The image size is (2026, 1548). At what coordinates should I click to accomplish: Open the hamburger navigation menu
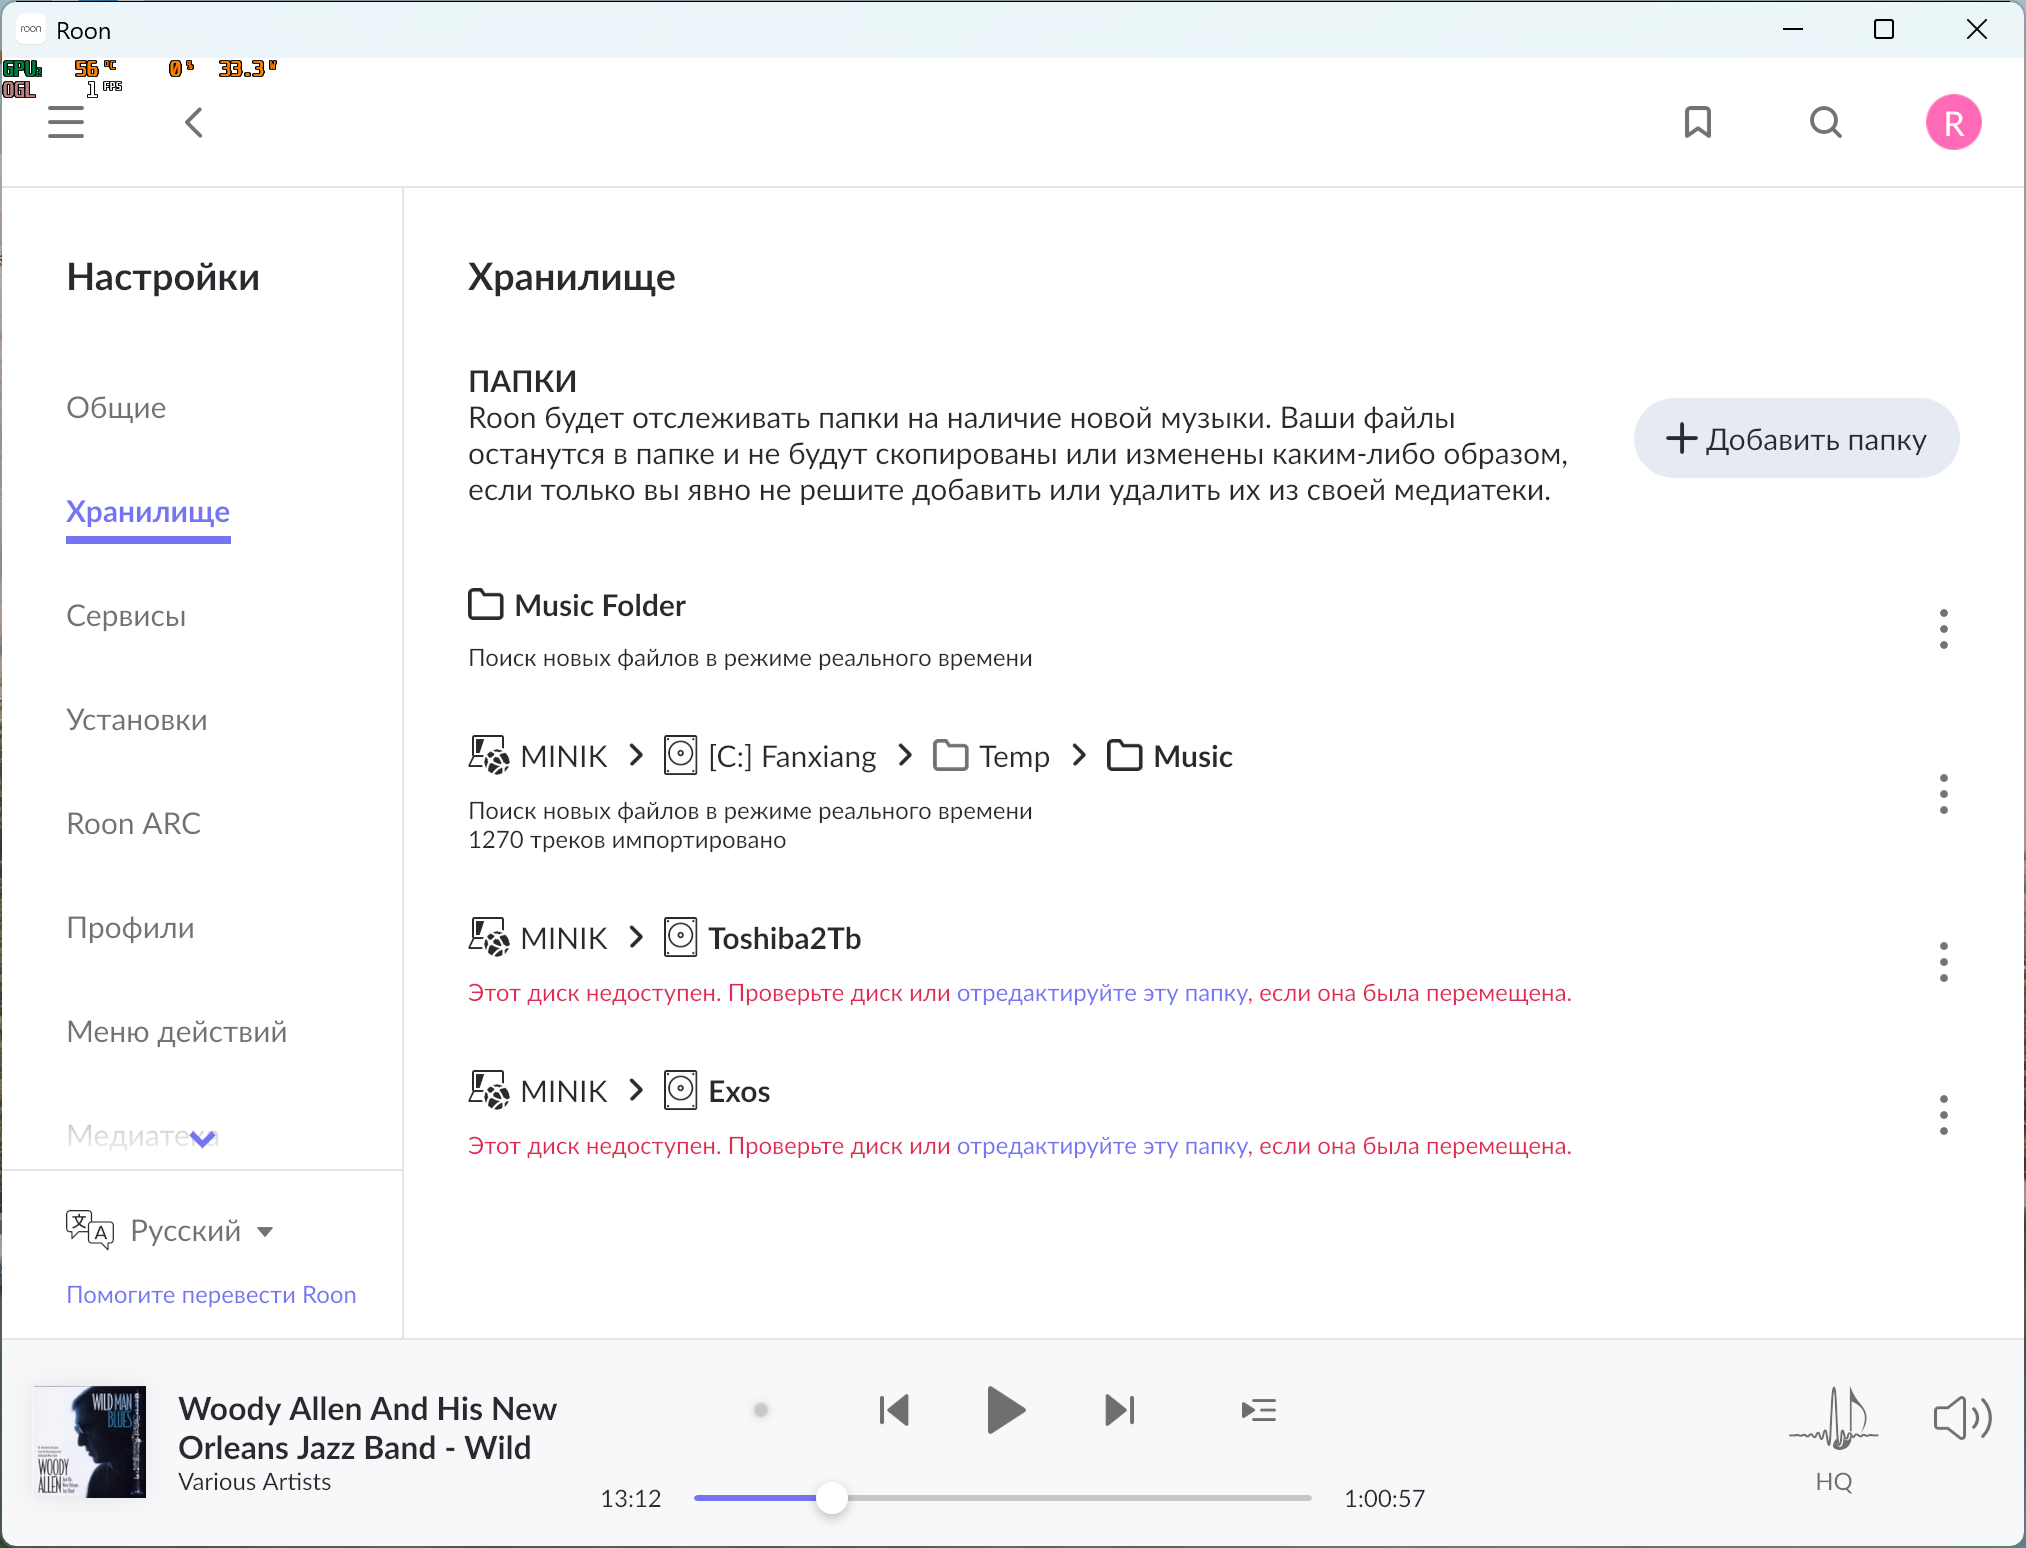coord(66,122)
